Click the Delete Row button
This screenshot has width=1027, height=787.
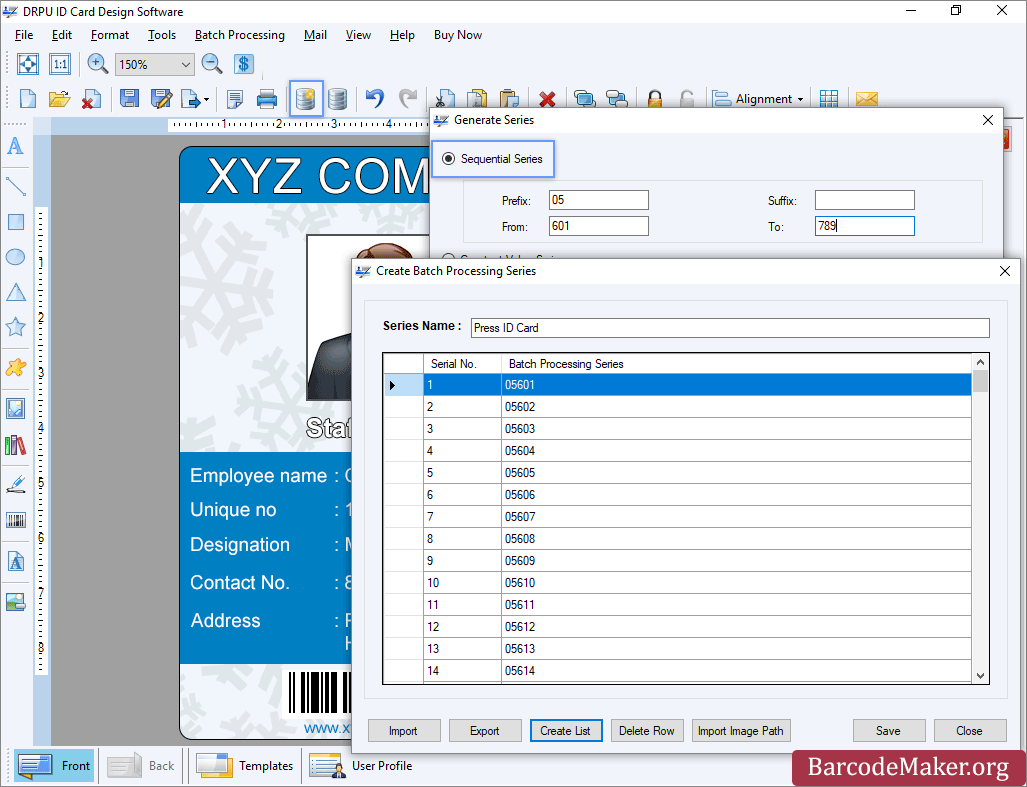647,731
